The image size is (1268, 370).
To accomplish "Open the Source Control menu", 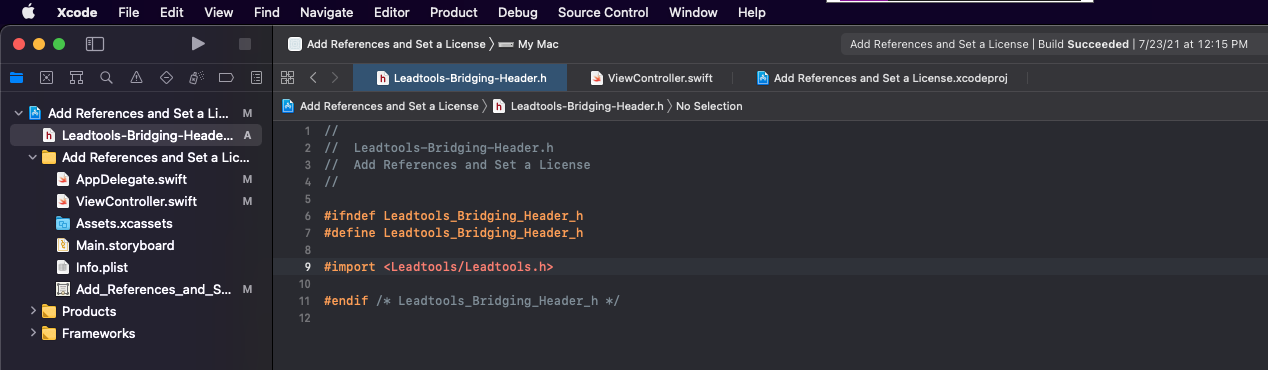I will click(x=603, y=12).
